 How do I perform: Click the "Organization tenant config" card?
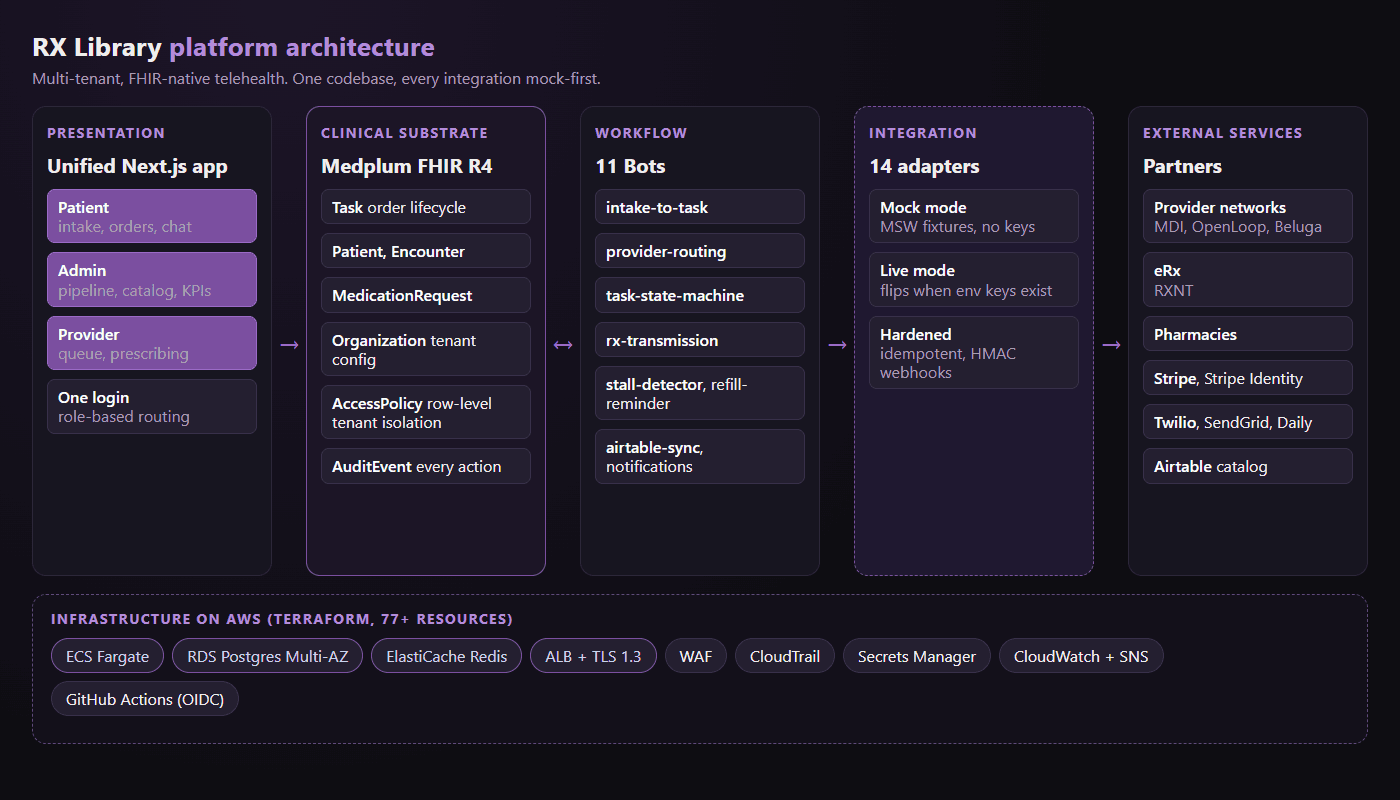tap(426, 349)
